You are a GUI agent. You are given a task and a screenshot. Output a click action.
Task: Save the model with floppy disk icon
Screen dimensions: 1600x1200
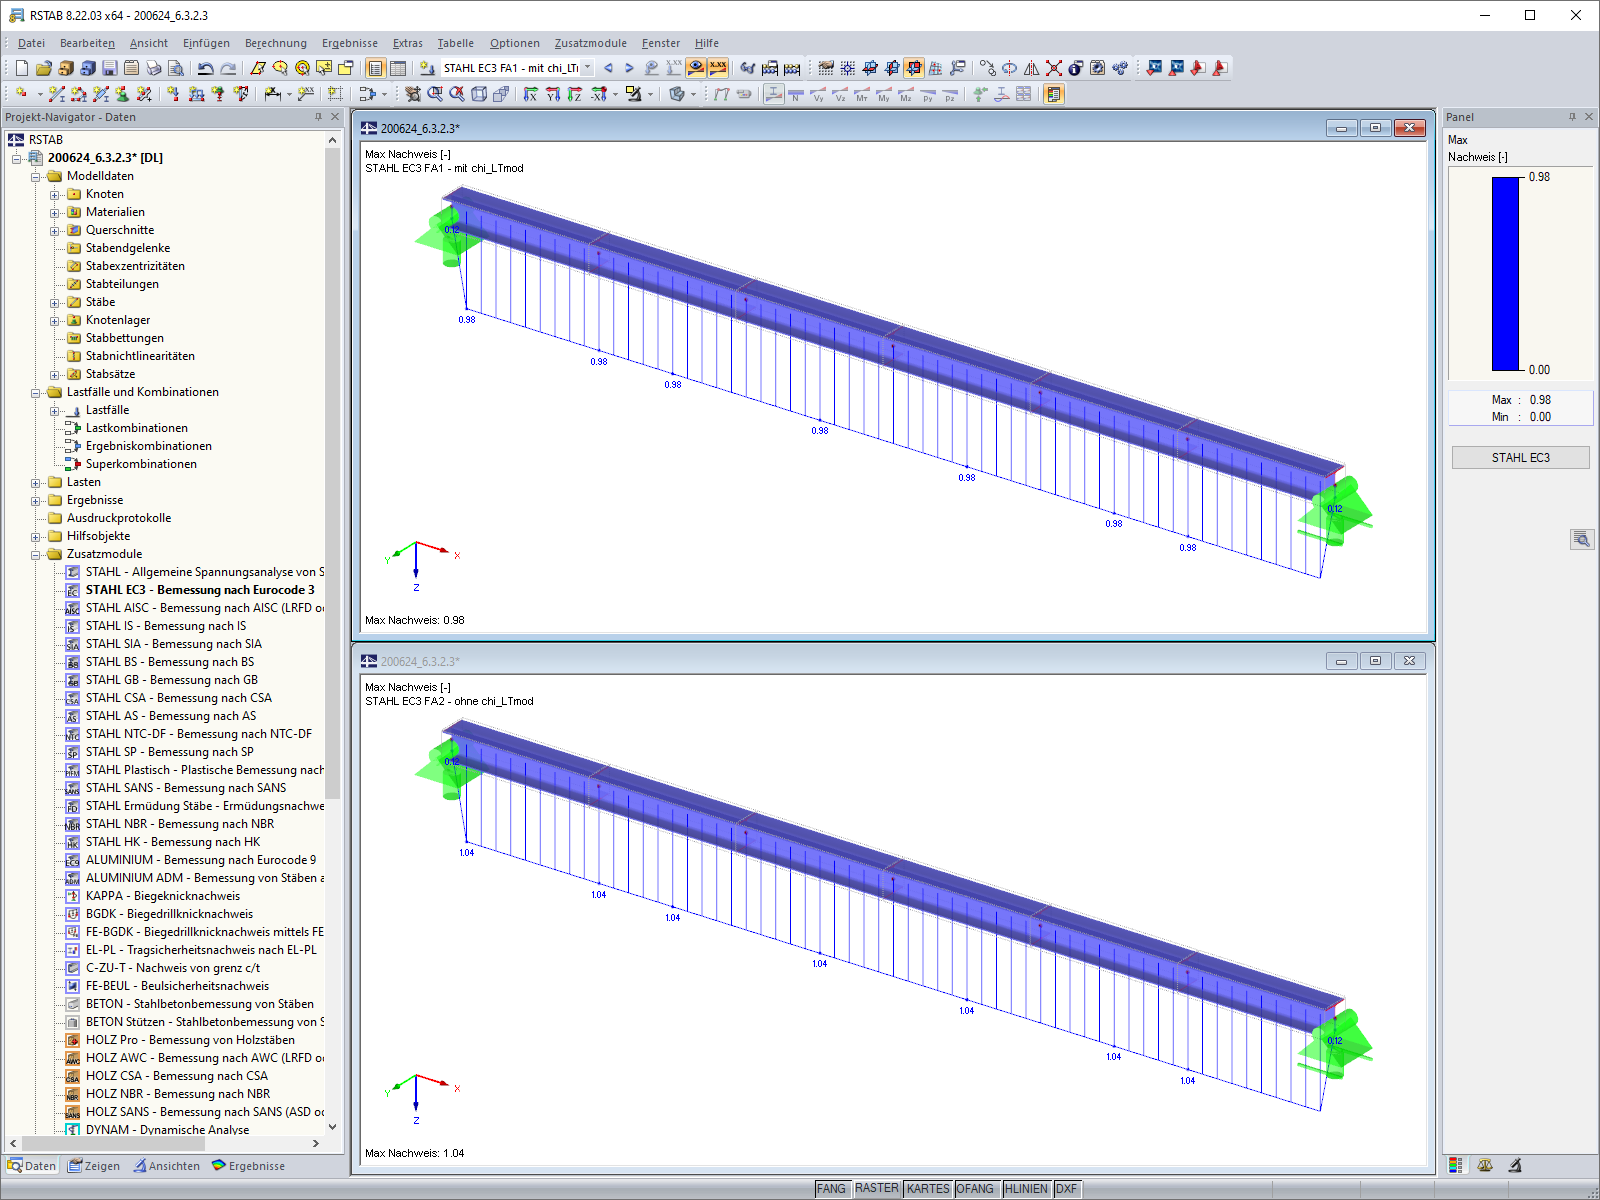click(x=110, y=68)
